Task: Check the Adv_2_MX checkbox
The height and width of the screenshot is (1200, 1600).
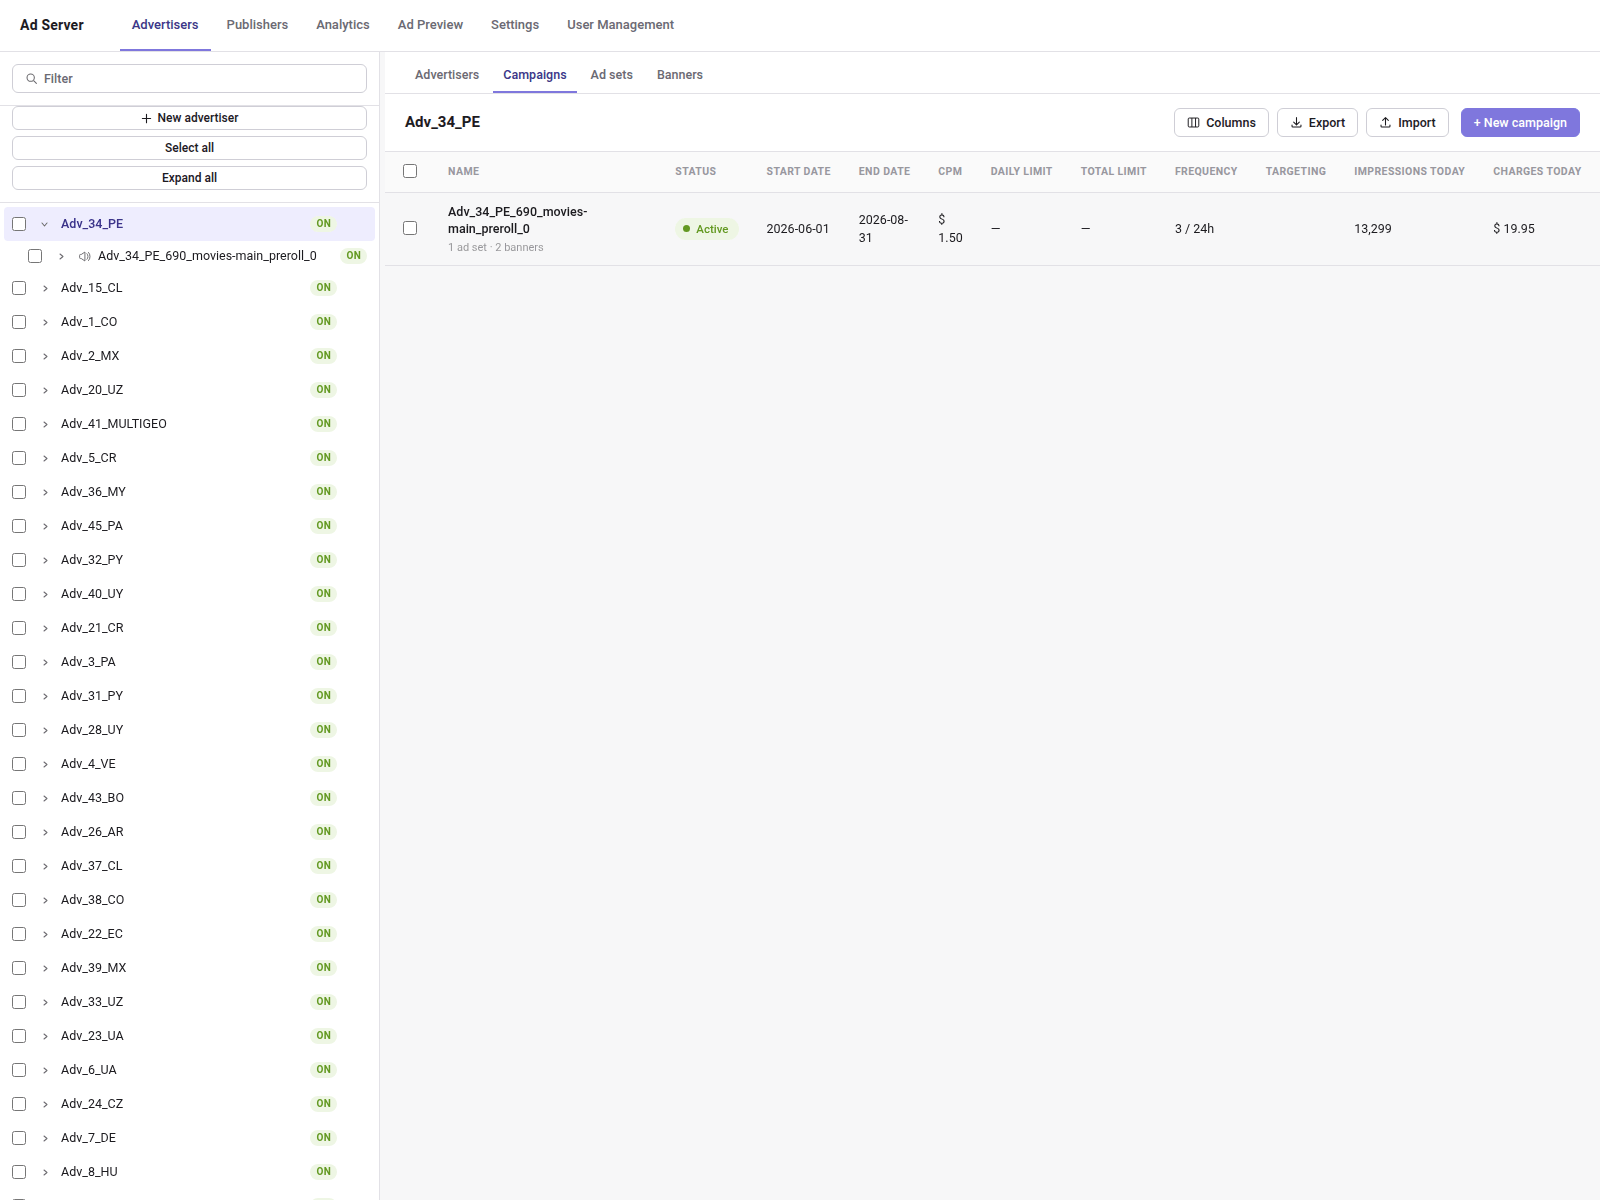Action: 19,356
